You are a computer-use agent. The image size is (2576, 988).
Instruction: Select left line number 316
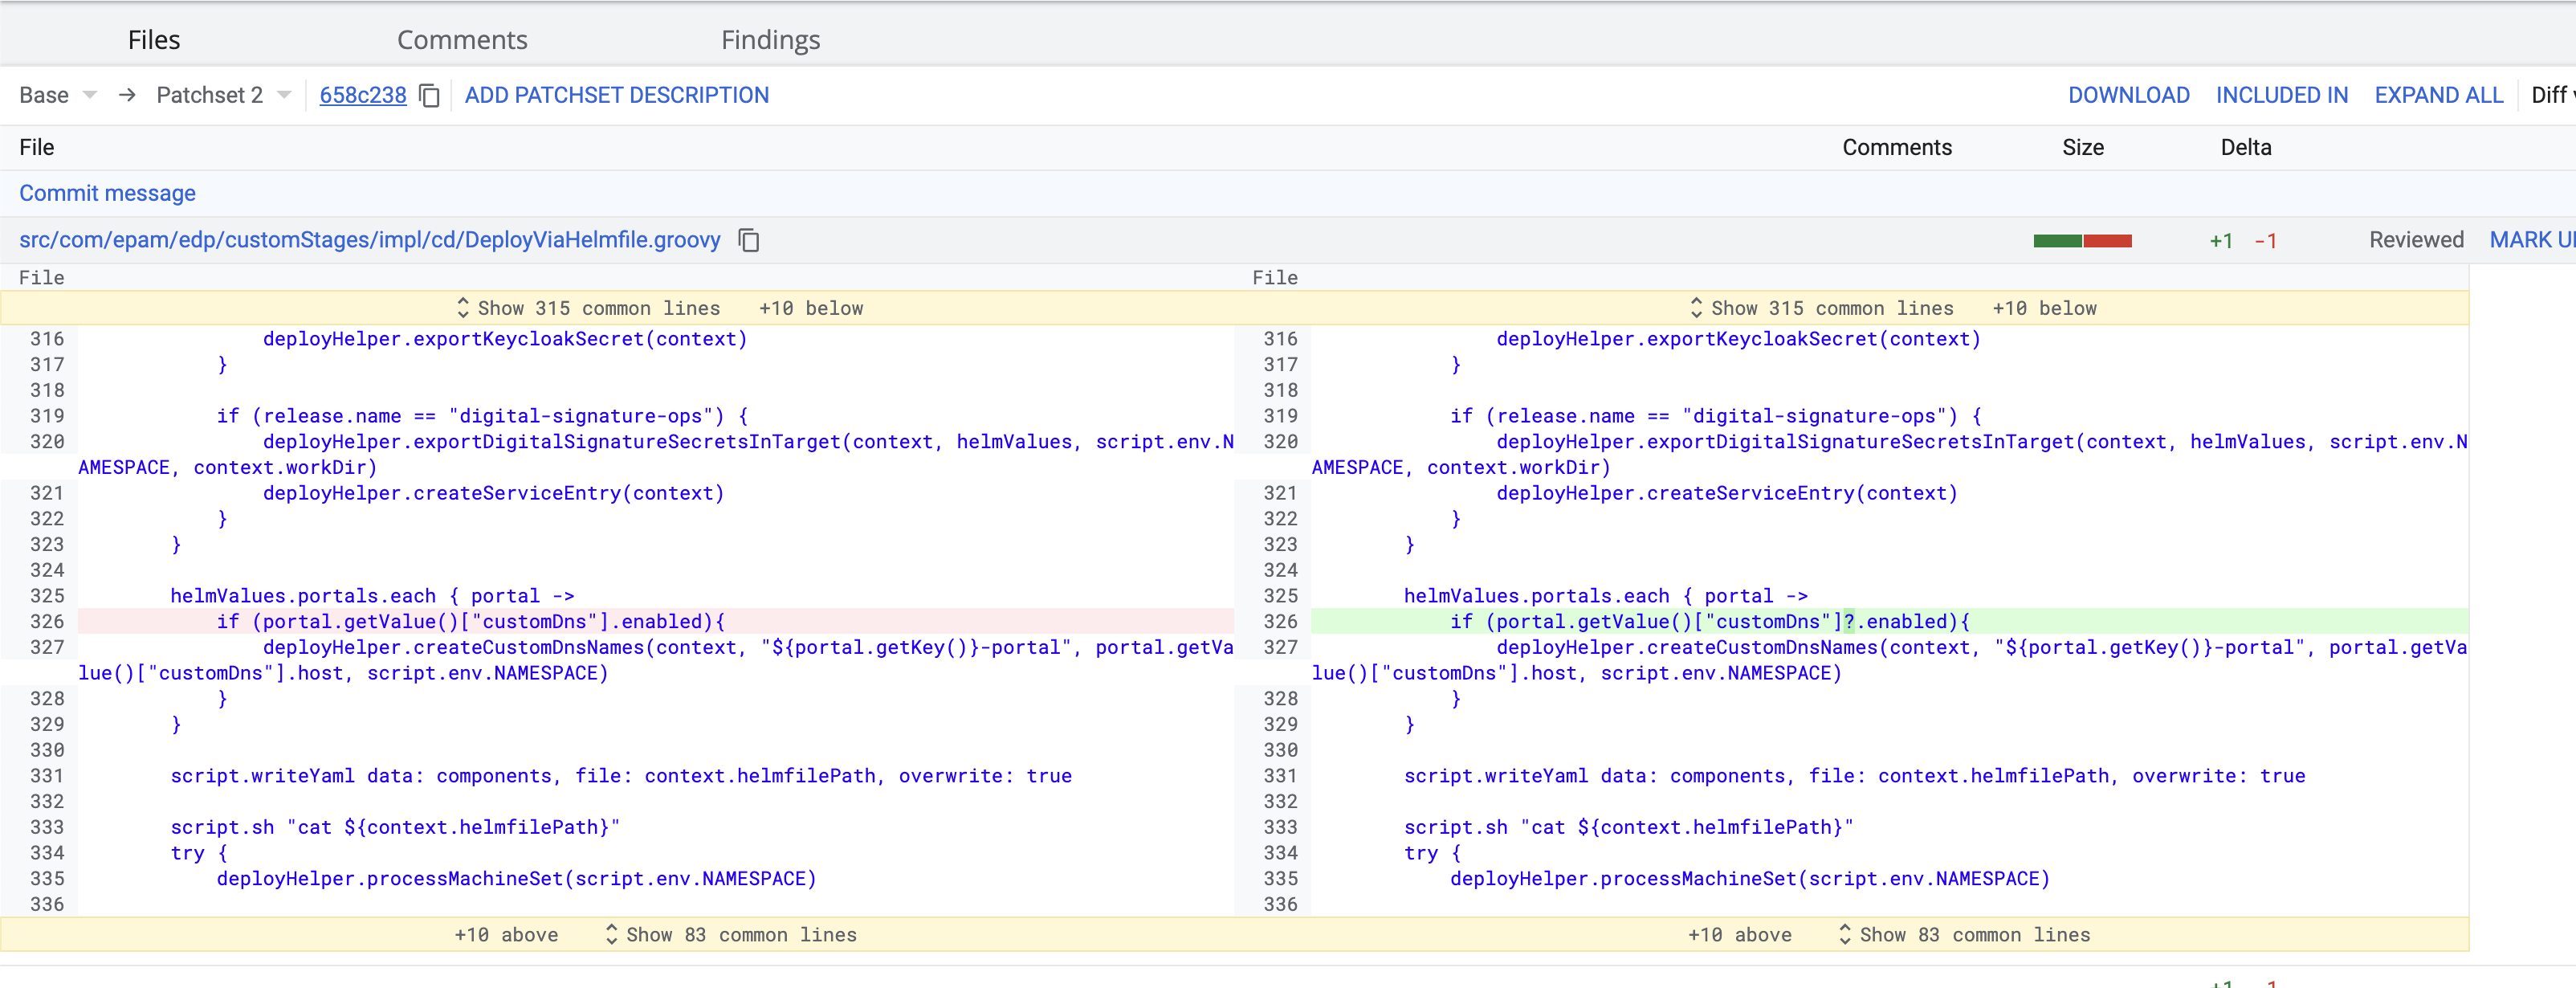point(47,339)
